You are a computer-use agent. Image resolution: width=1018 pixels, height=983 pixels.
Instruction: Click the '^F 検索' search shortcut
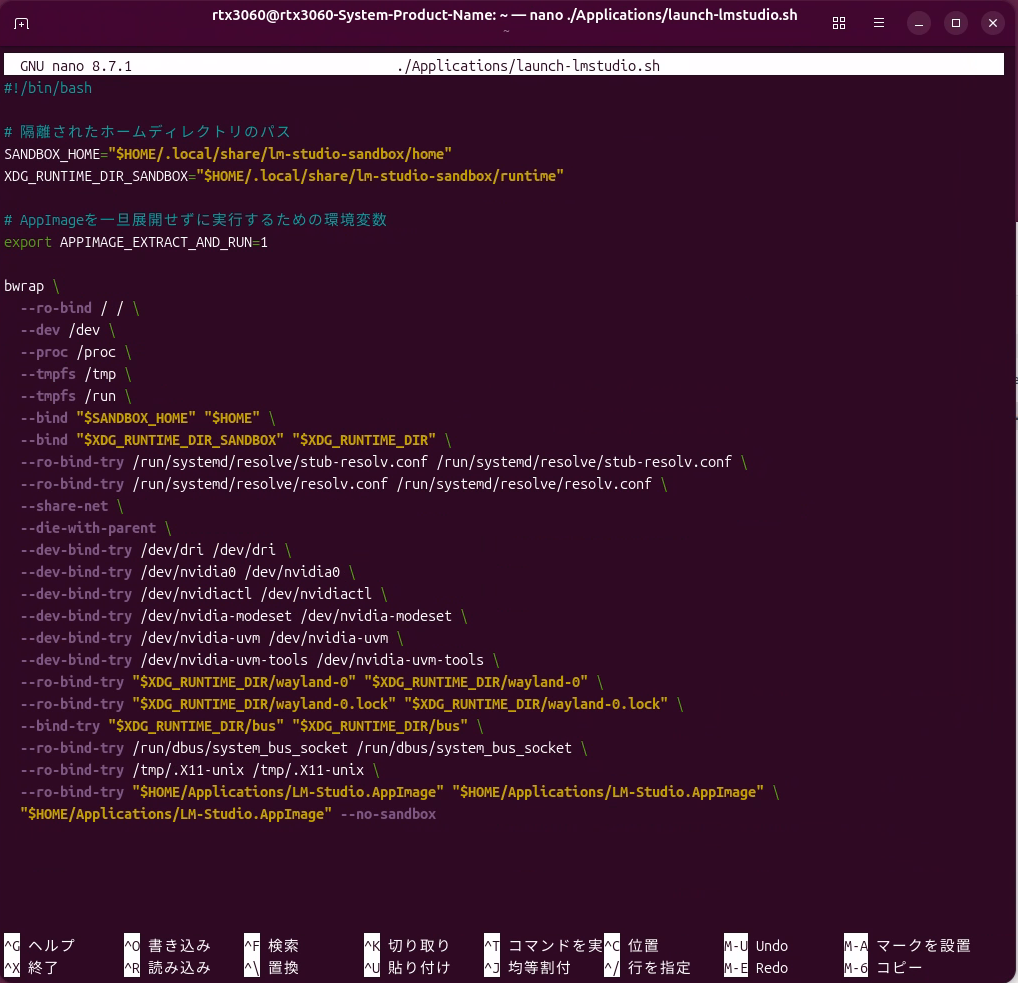[x=271, y=946]
